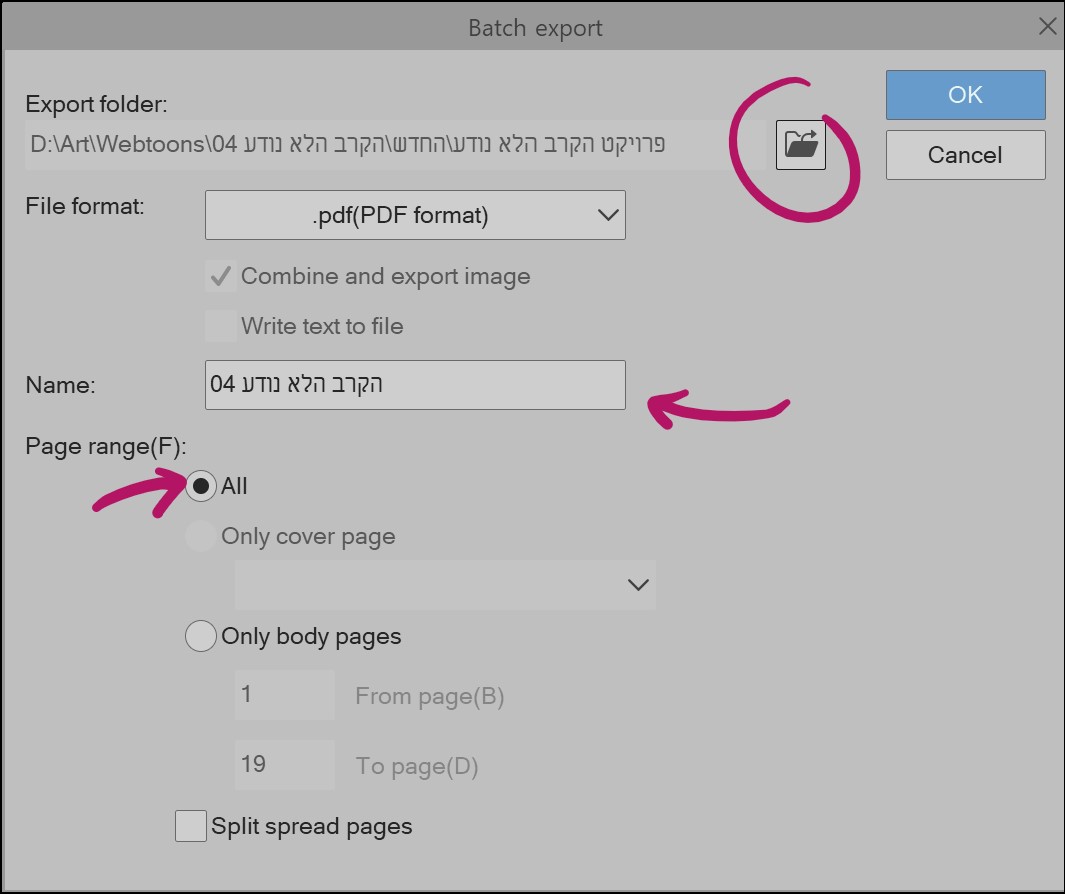Select Only body pages option
Screen dimensions: 1066x894
tap(200, 636)
